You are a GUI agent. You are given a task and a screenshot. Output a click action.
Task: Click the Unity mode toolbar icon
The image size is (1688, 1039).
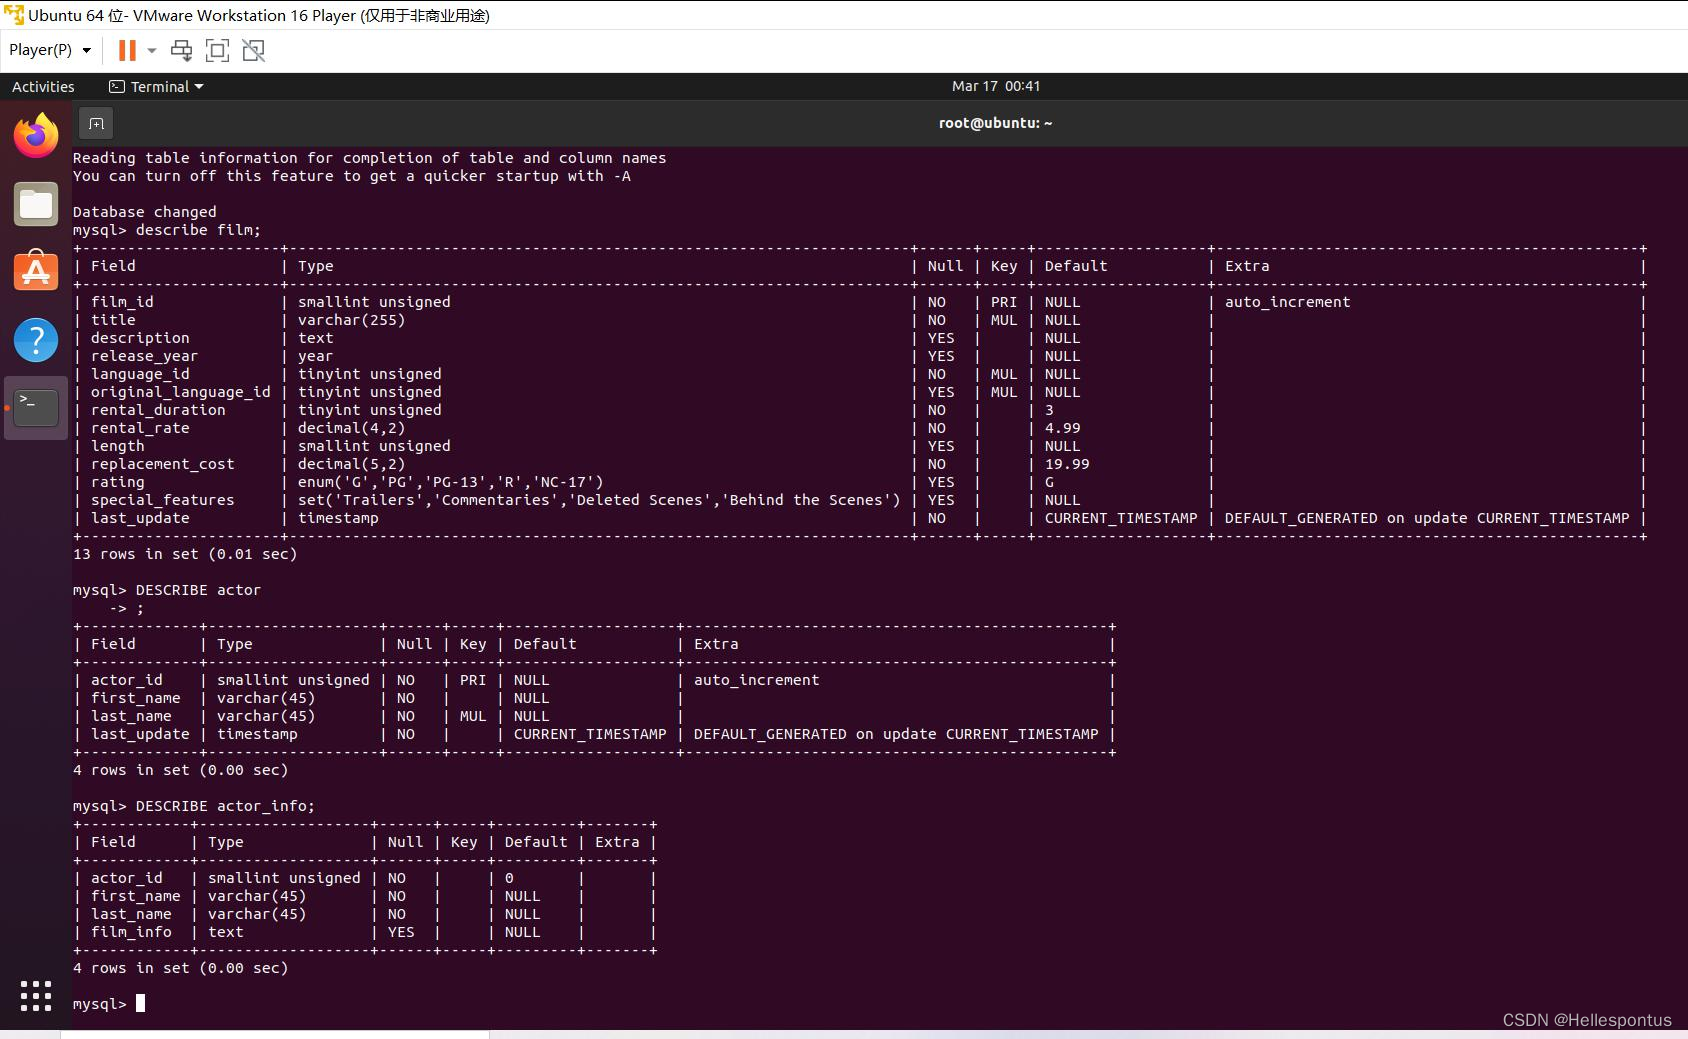point(253,49)
